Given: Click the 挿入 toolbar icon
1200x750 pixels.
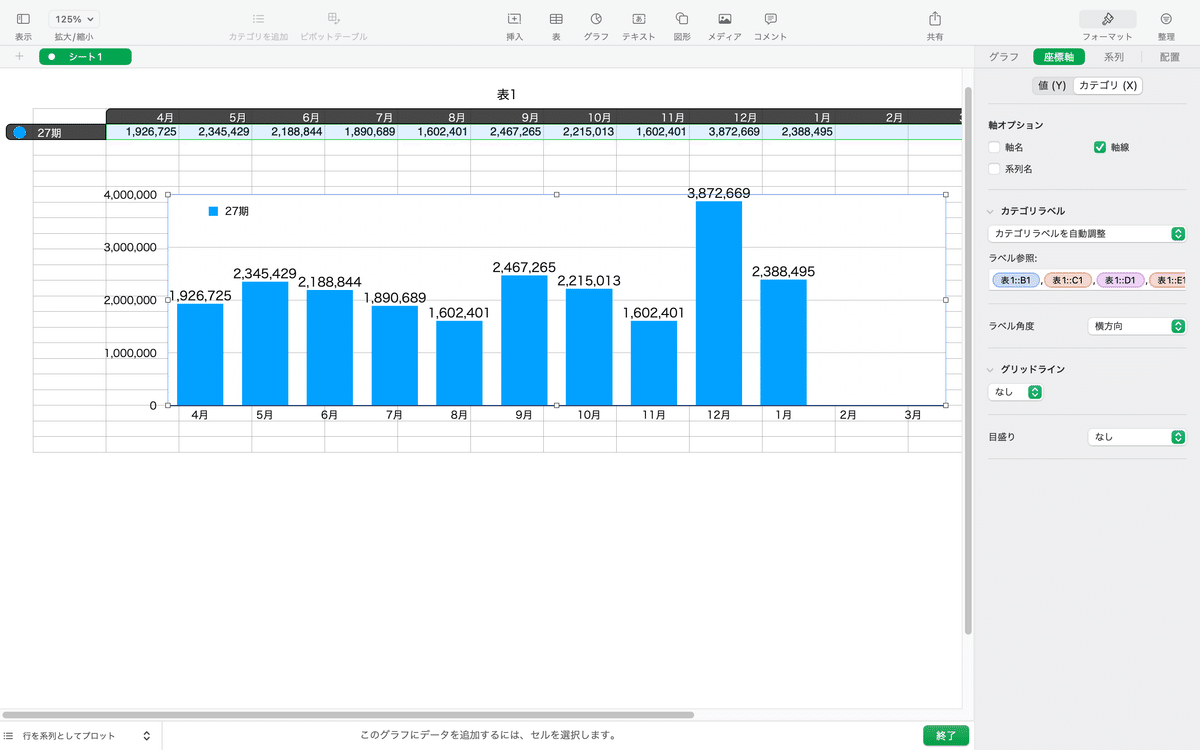Looking at the screenshot, I should coord(515,19).
